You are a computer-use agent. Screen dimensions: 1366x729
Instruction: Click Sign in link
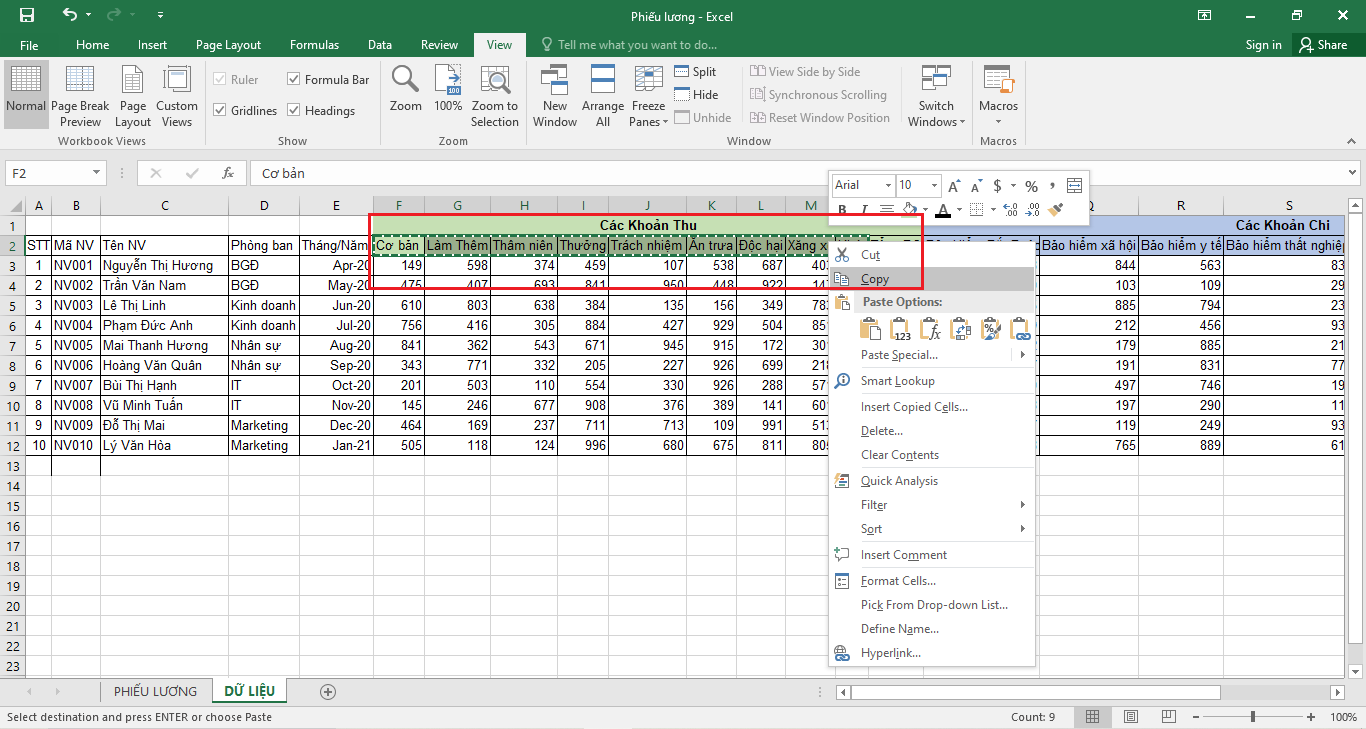(1263, 45)
